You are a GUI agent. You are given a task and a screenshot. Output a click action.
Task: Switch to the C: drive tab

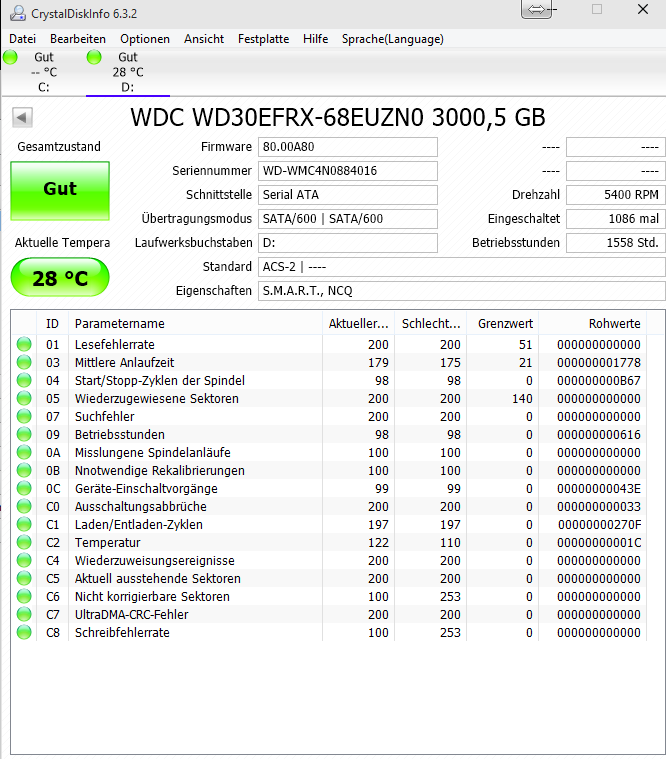tap(44, 72)
